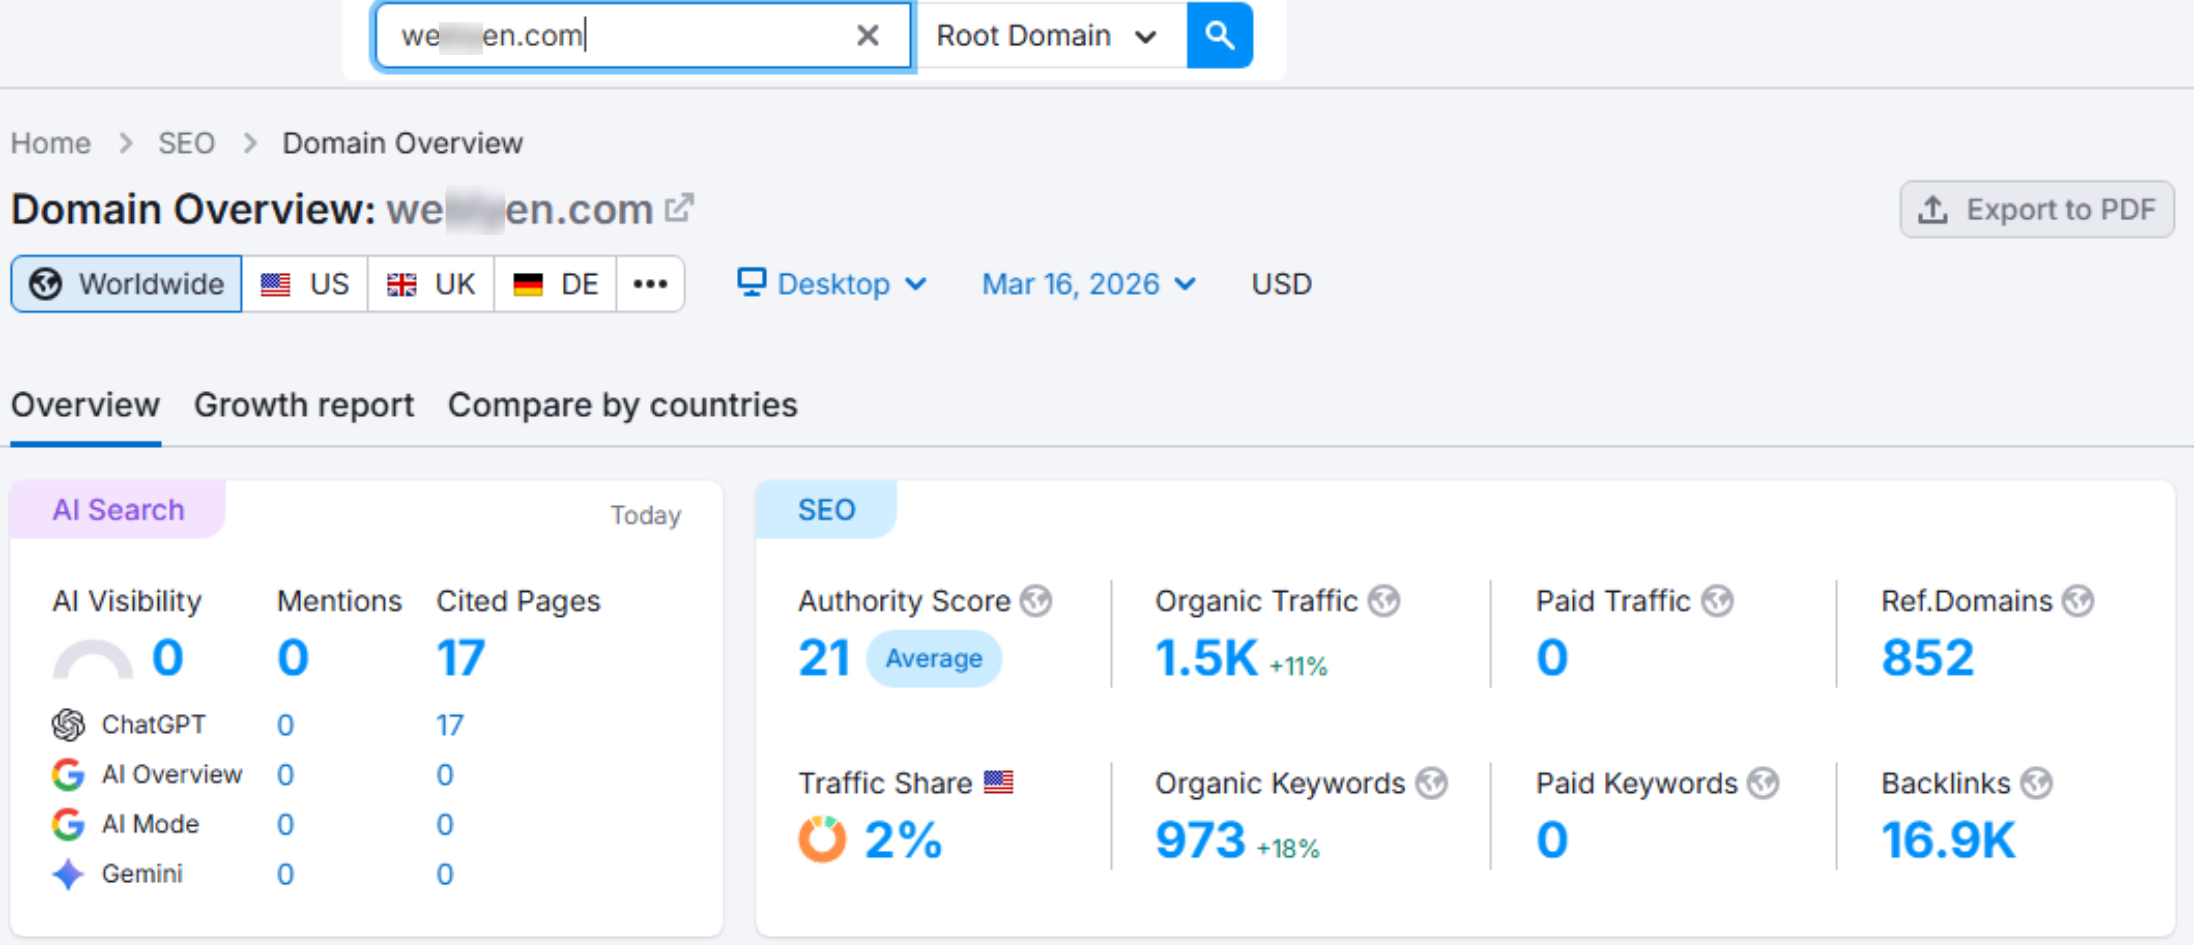Open the Mar 16, 2026 date picker
The height and width of the screenshot is (945, 2194).
tap(1087, 283)
